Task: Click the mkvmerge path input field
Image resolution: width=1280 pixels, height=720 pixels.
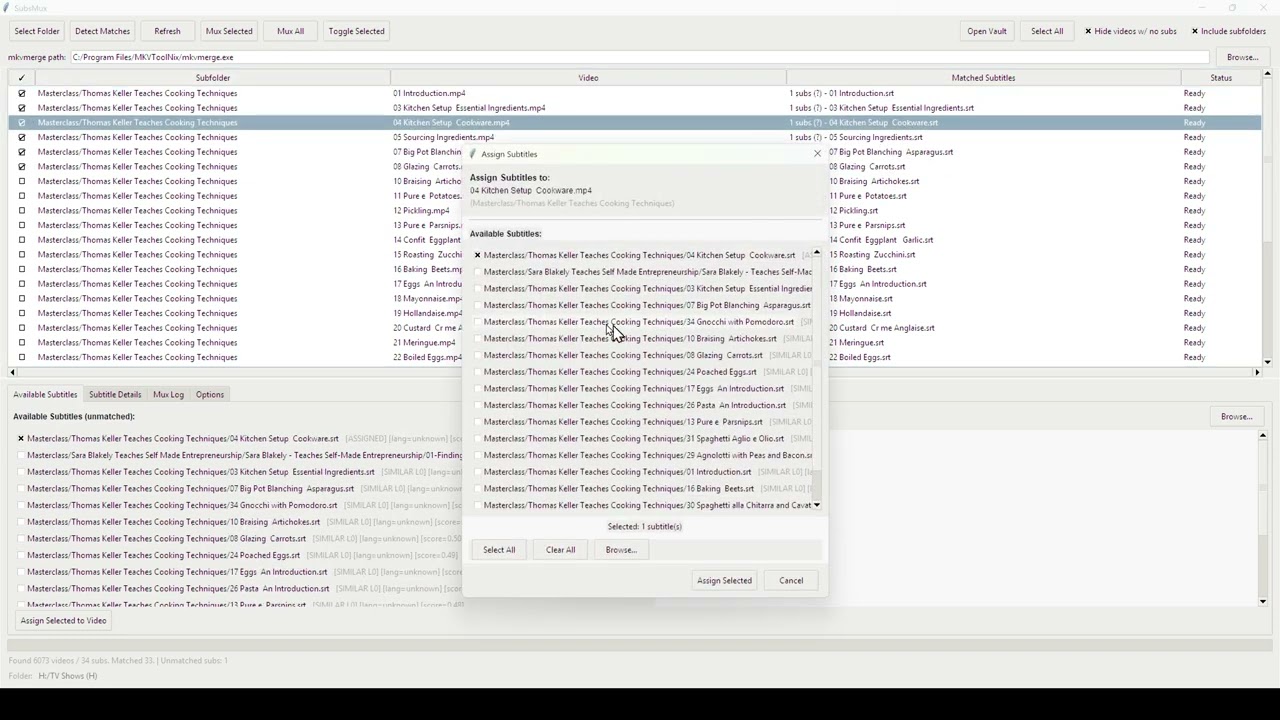Action: (639, 57)
